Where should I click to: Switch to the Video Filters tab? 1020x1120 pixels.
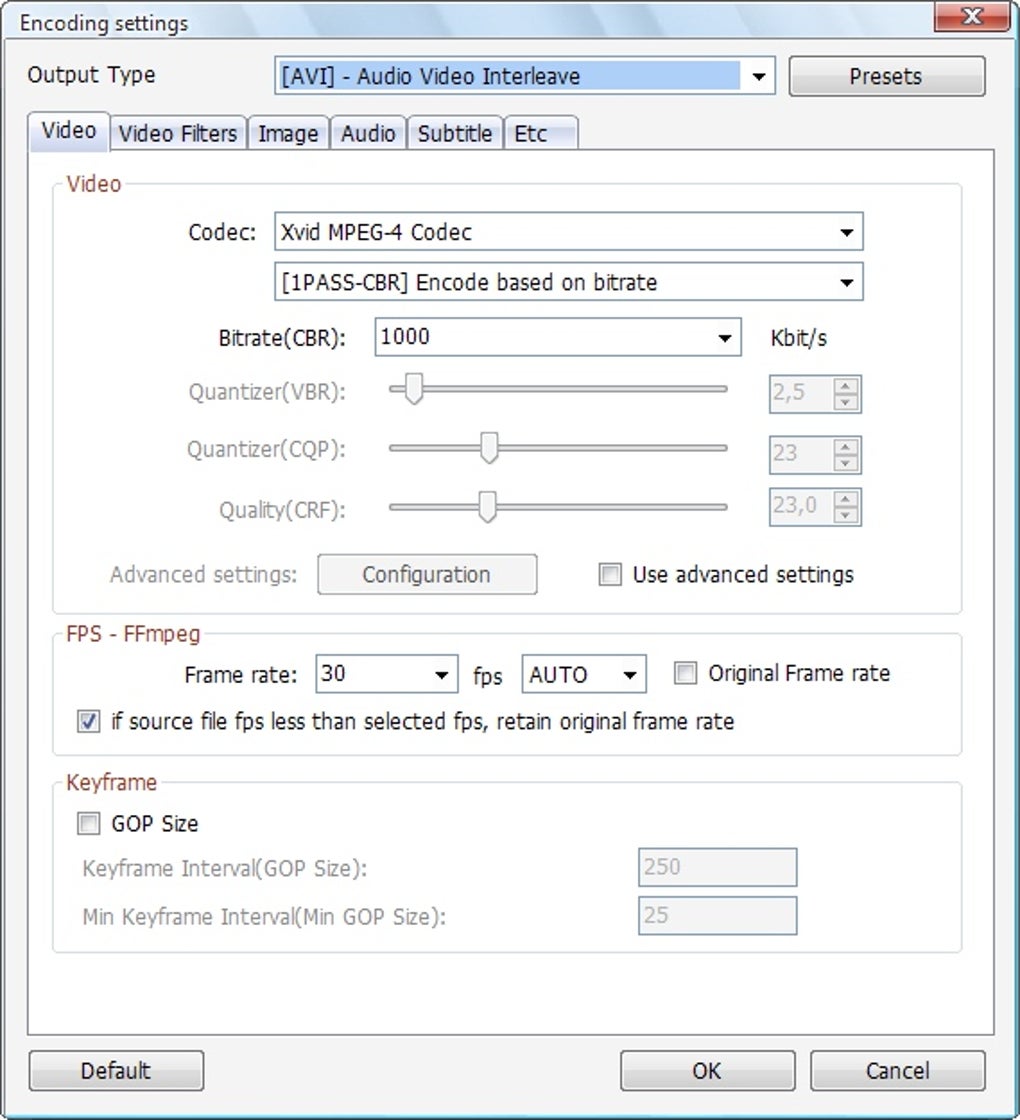[178, 134]
